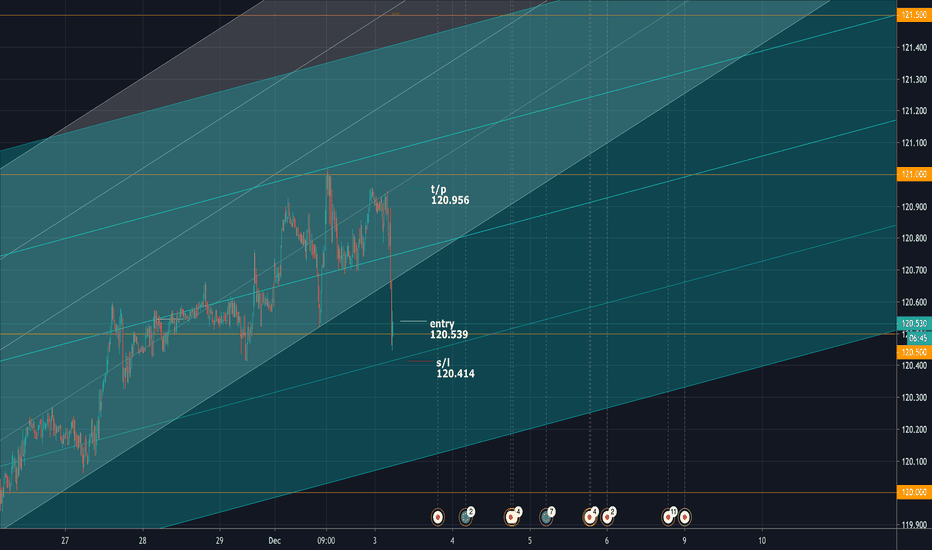Click the 06:45 bar countdown label
This screenshot has width=932, height=550.
(917, 338)
